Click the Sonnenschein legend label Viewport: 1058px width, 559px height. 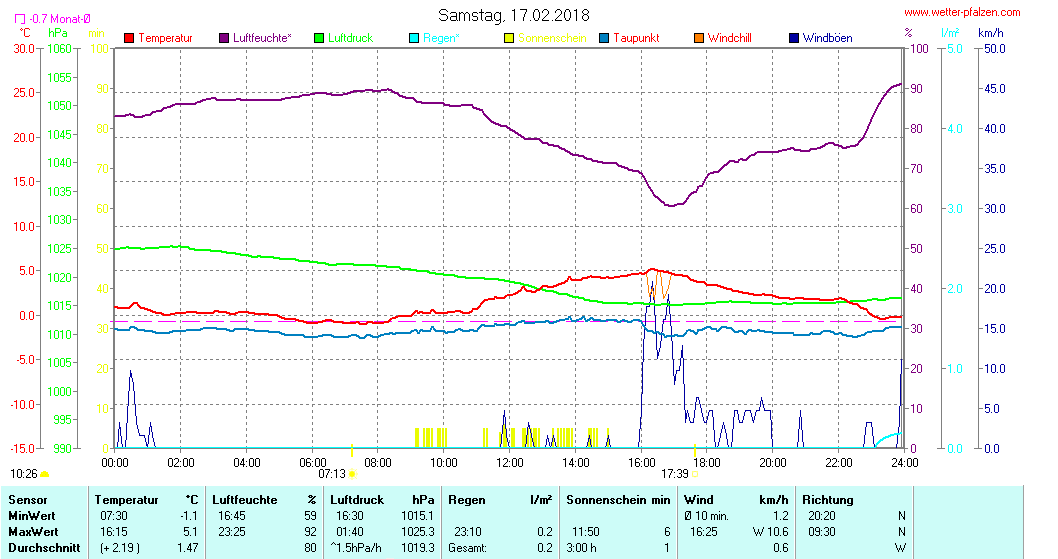552,38
